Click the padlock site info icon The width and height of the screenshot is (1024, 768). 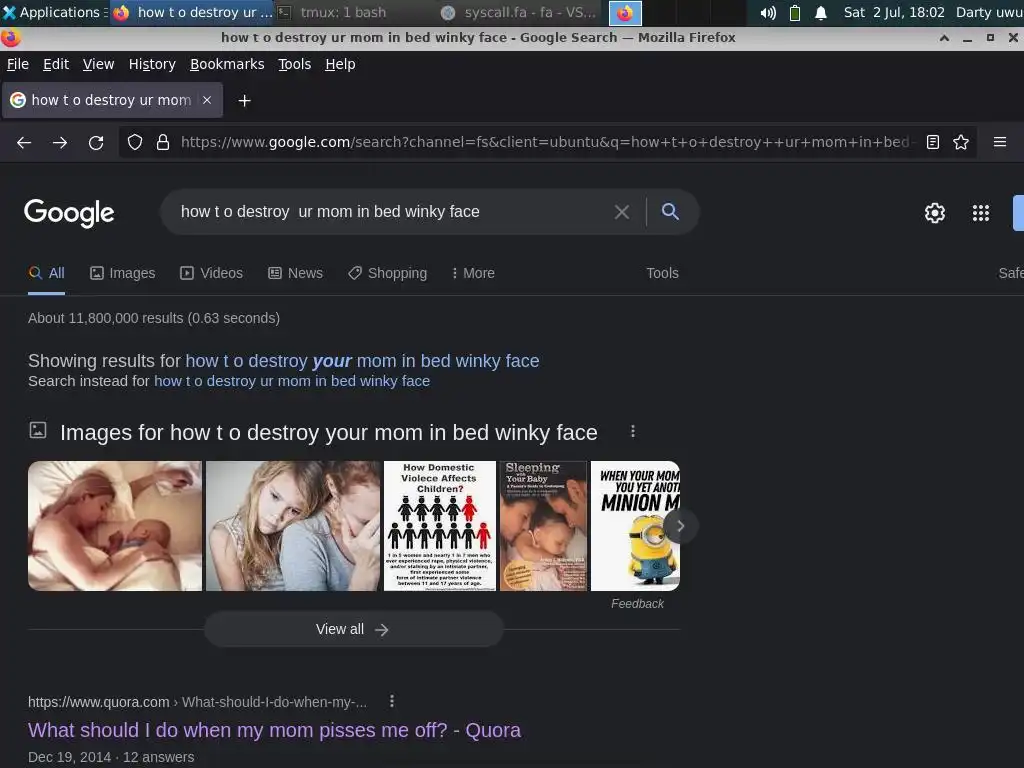163,142
